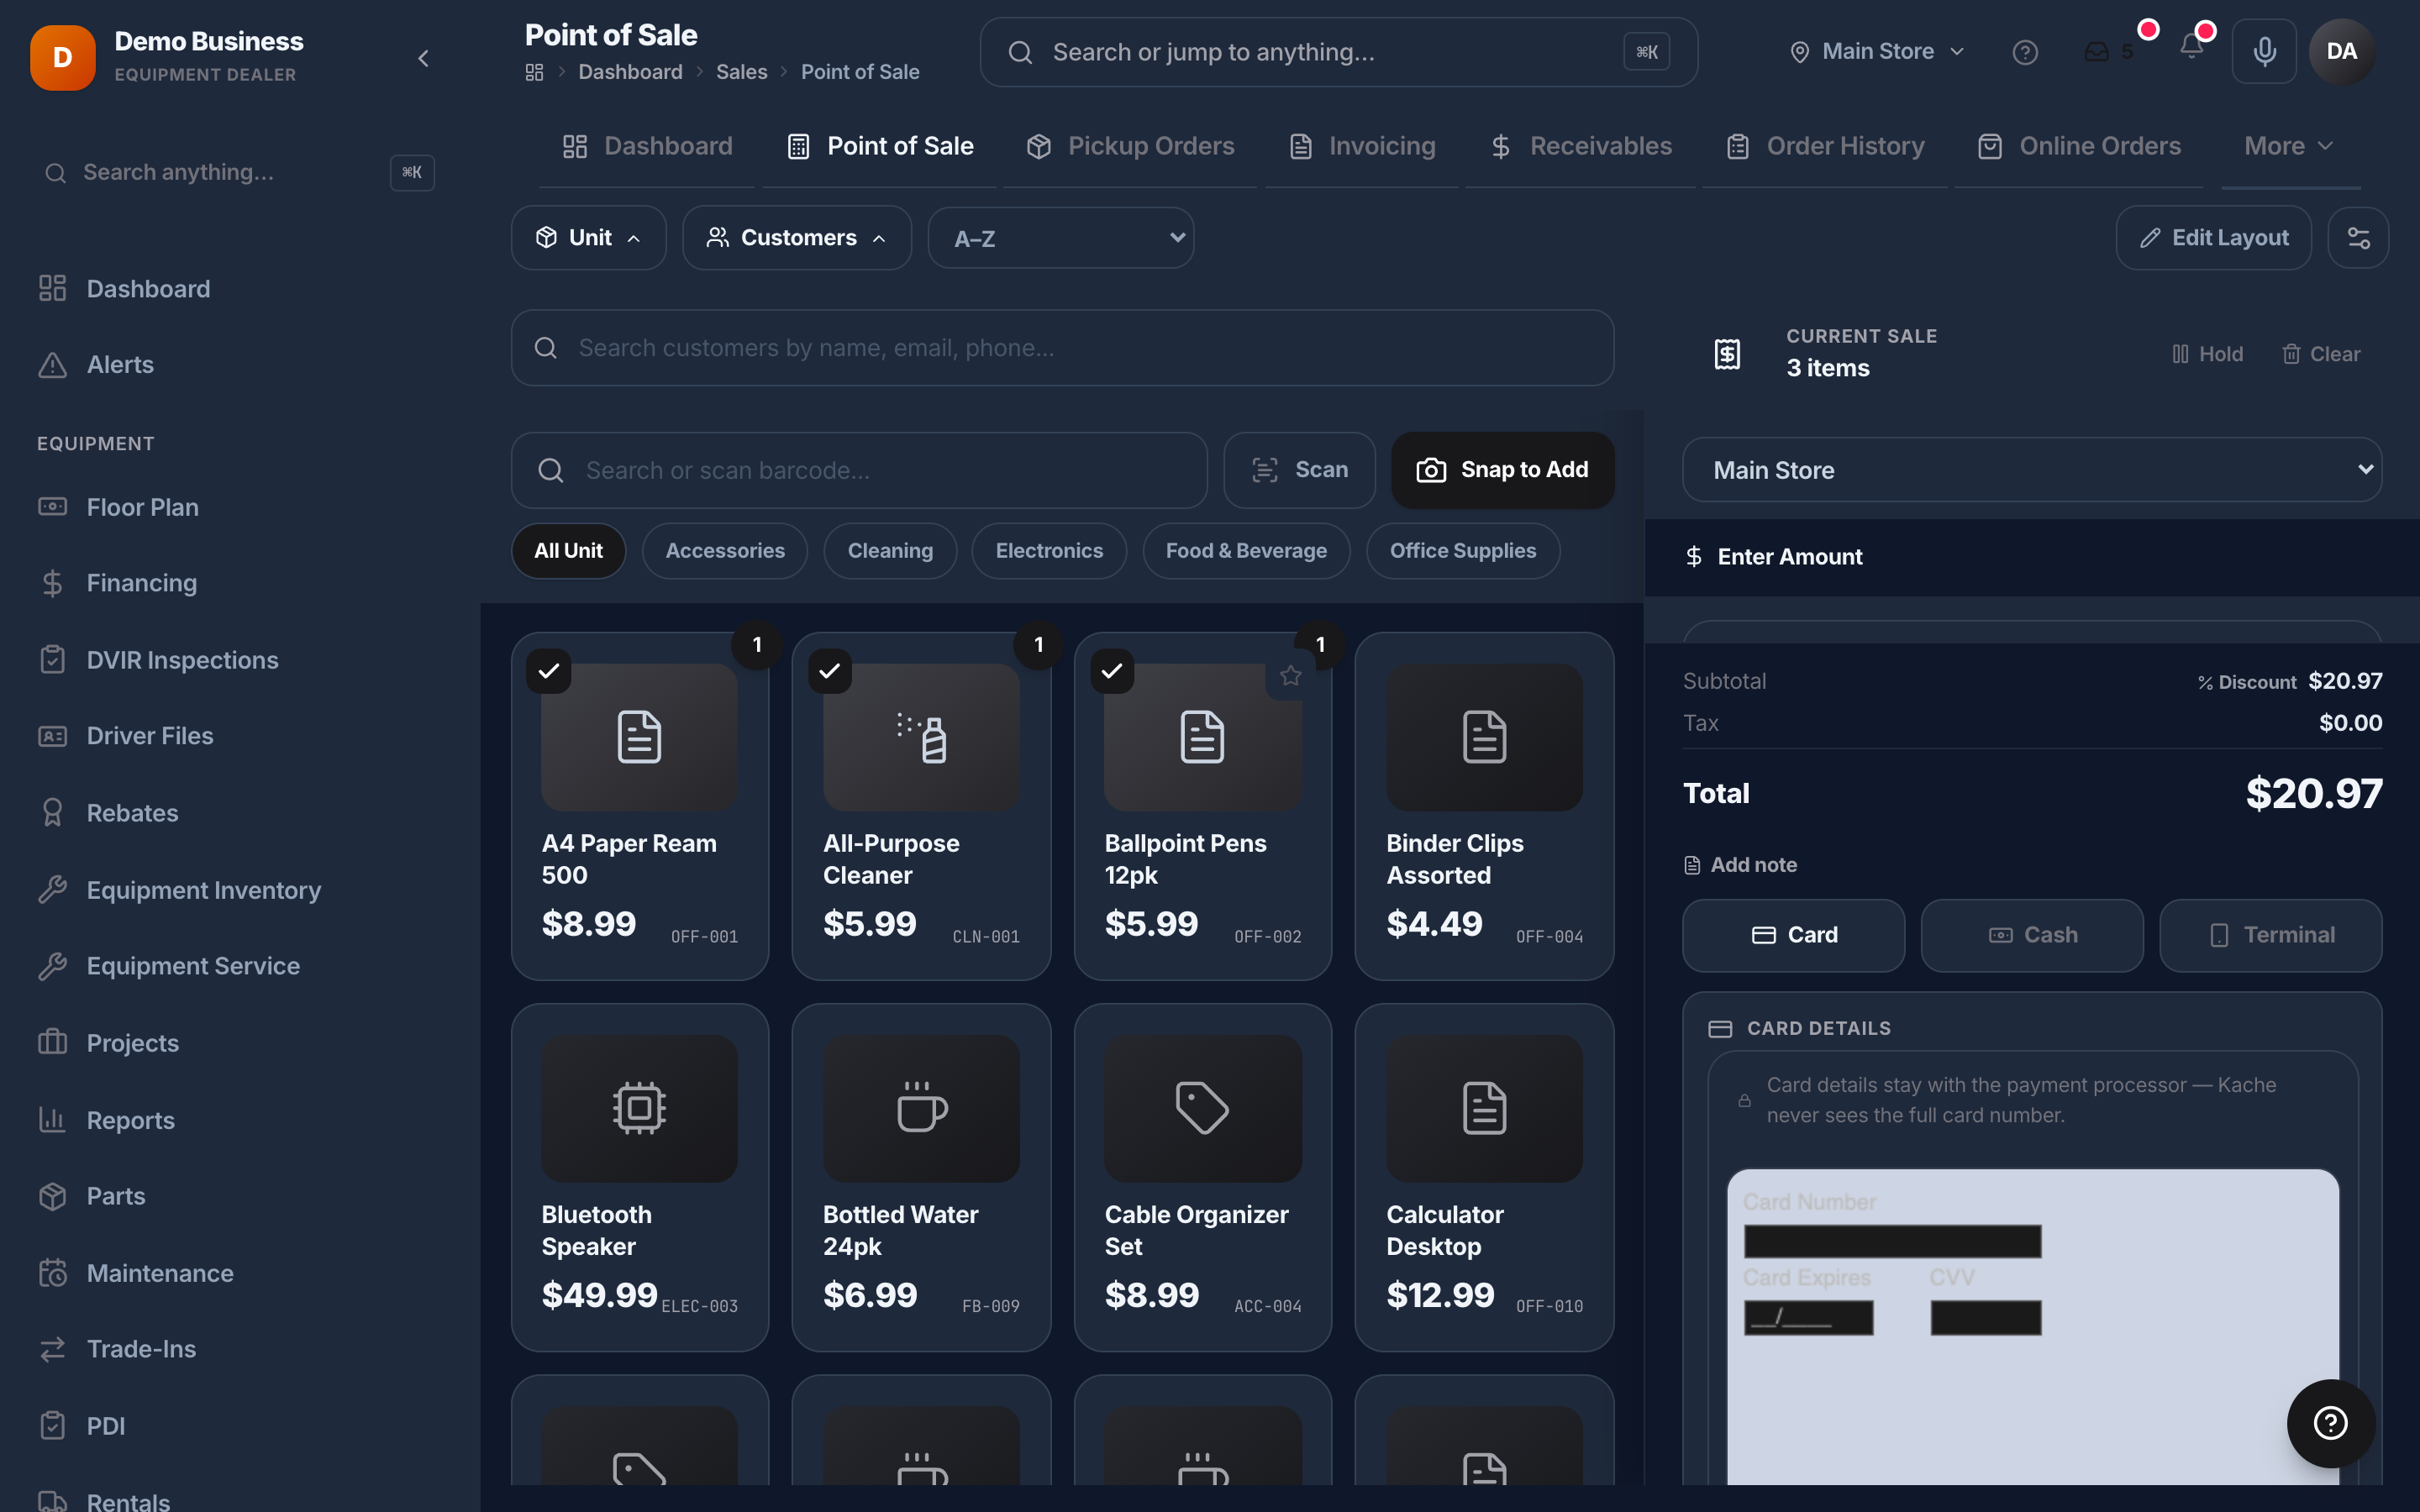Click the current sale receipt icon

(x=1727, y=353)
